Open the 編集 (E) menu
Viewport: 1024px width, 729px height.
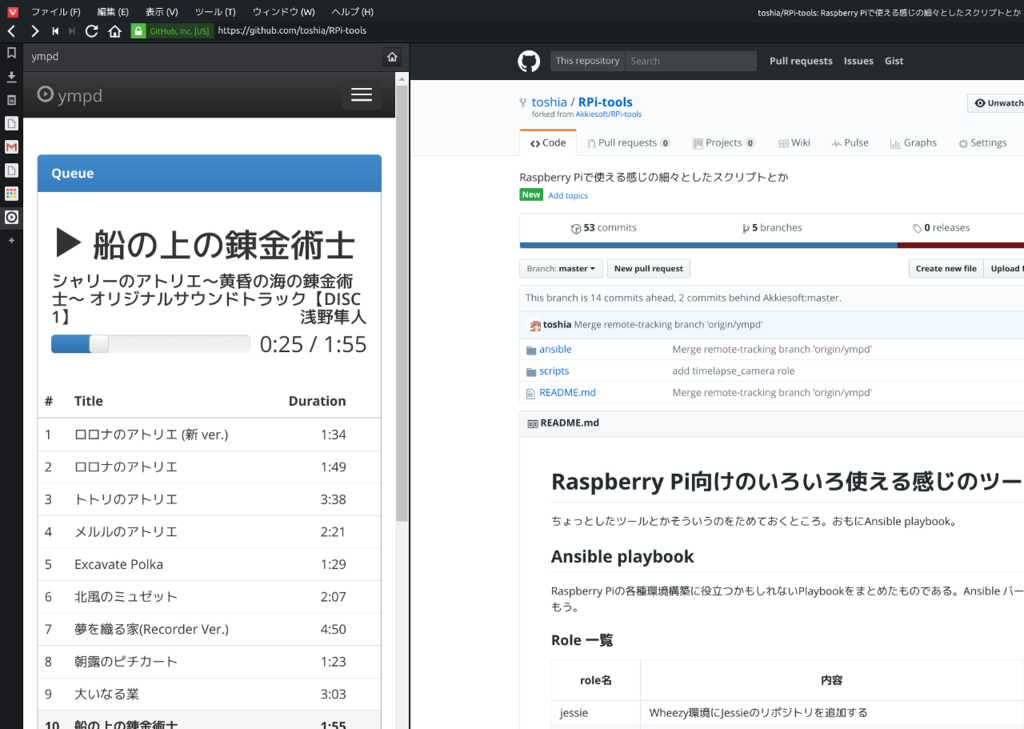coord(112,12)
